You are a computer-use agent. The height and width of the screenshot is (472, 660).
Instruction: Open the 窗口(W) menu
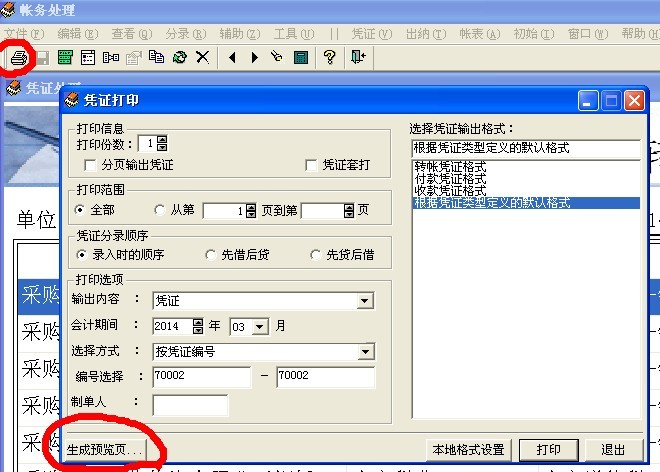tap(588, 34)
